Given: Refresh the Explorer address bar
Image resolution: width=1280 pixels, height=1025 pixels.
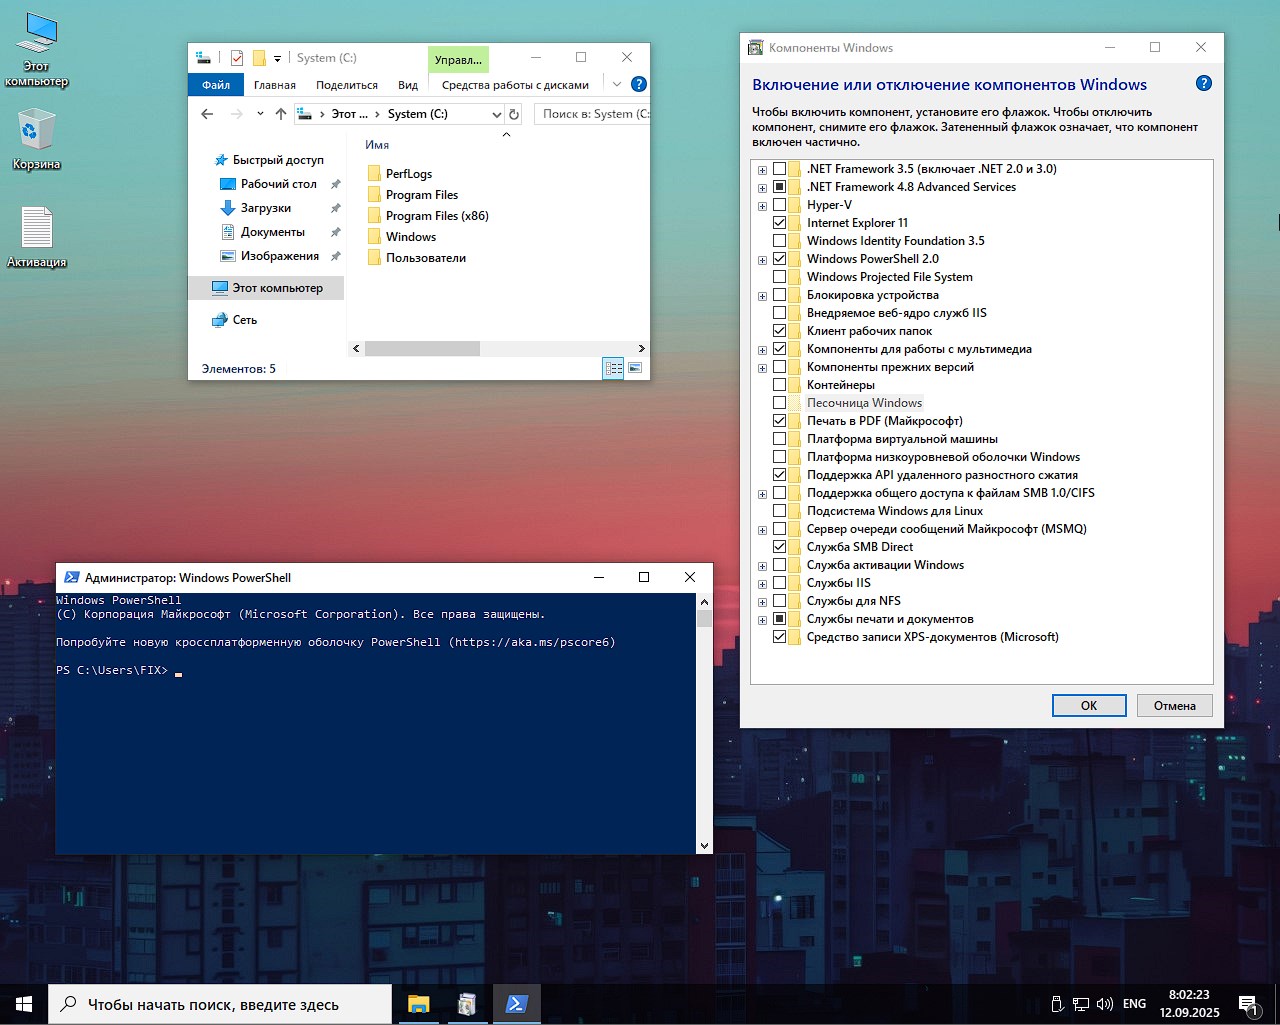Looking at the screenshot, I should pos(514,114).
